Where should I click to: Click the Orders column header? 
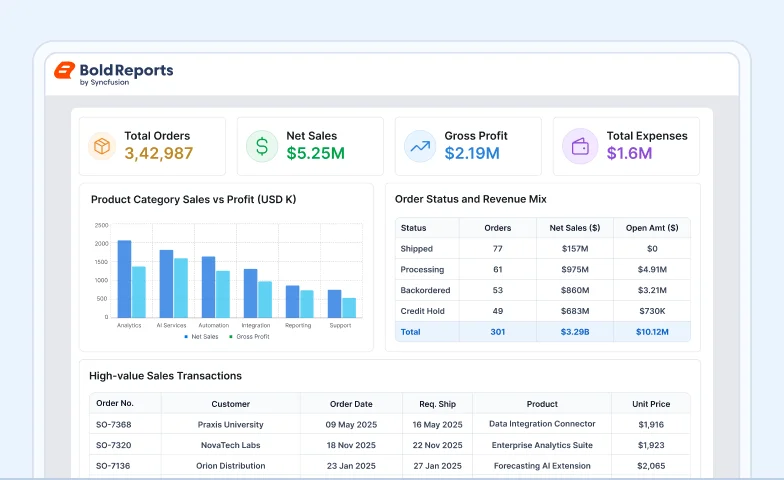pos(498,228)
